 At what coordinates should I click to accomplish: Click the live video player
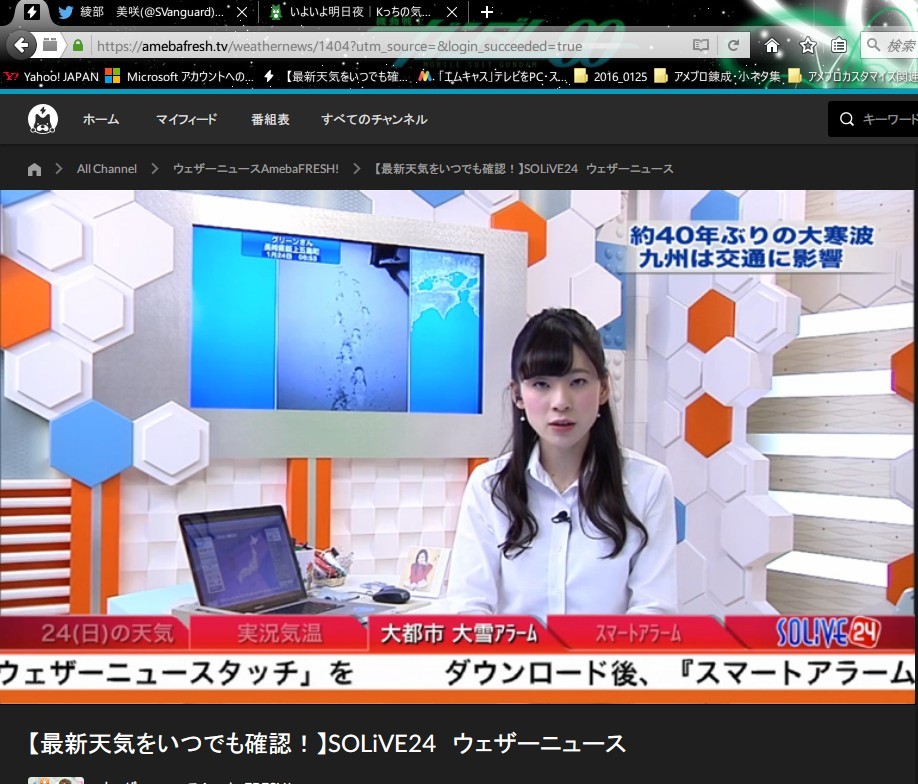pos(457,446)
